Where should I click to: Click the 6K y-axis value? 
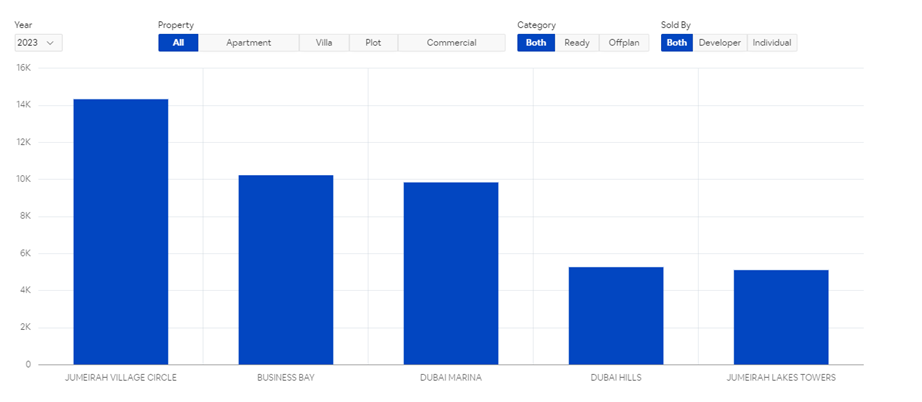click(25, 253)
